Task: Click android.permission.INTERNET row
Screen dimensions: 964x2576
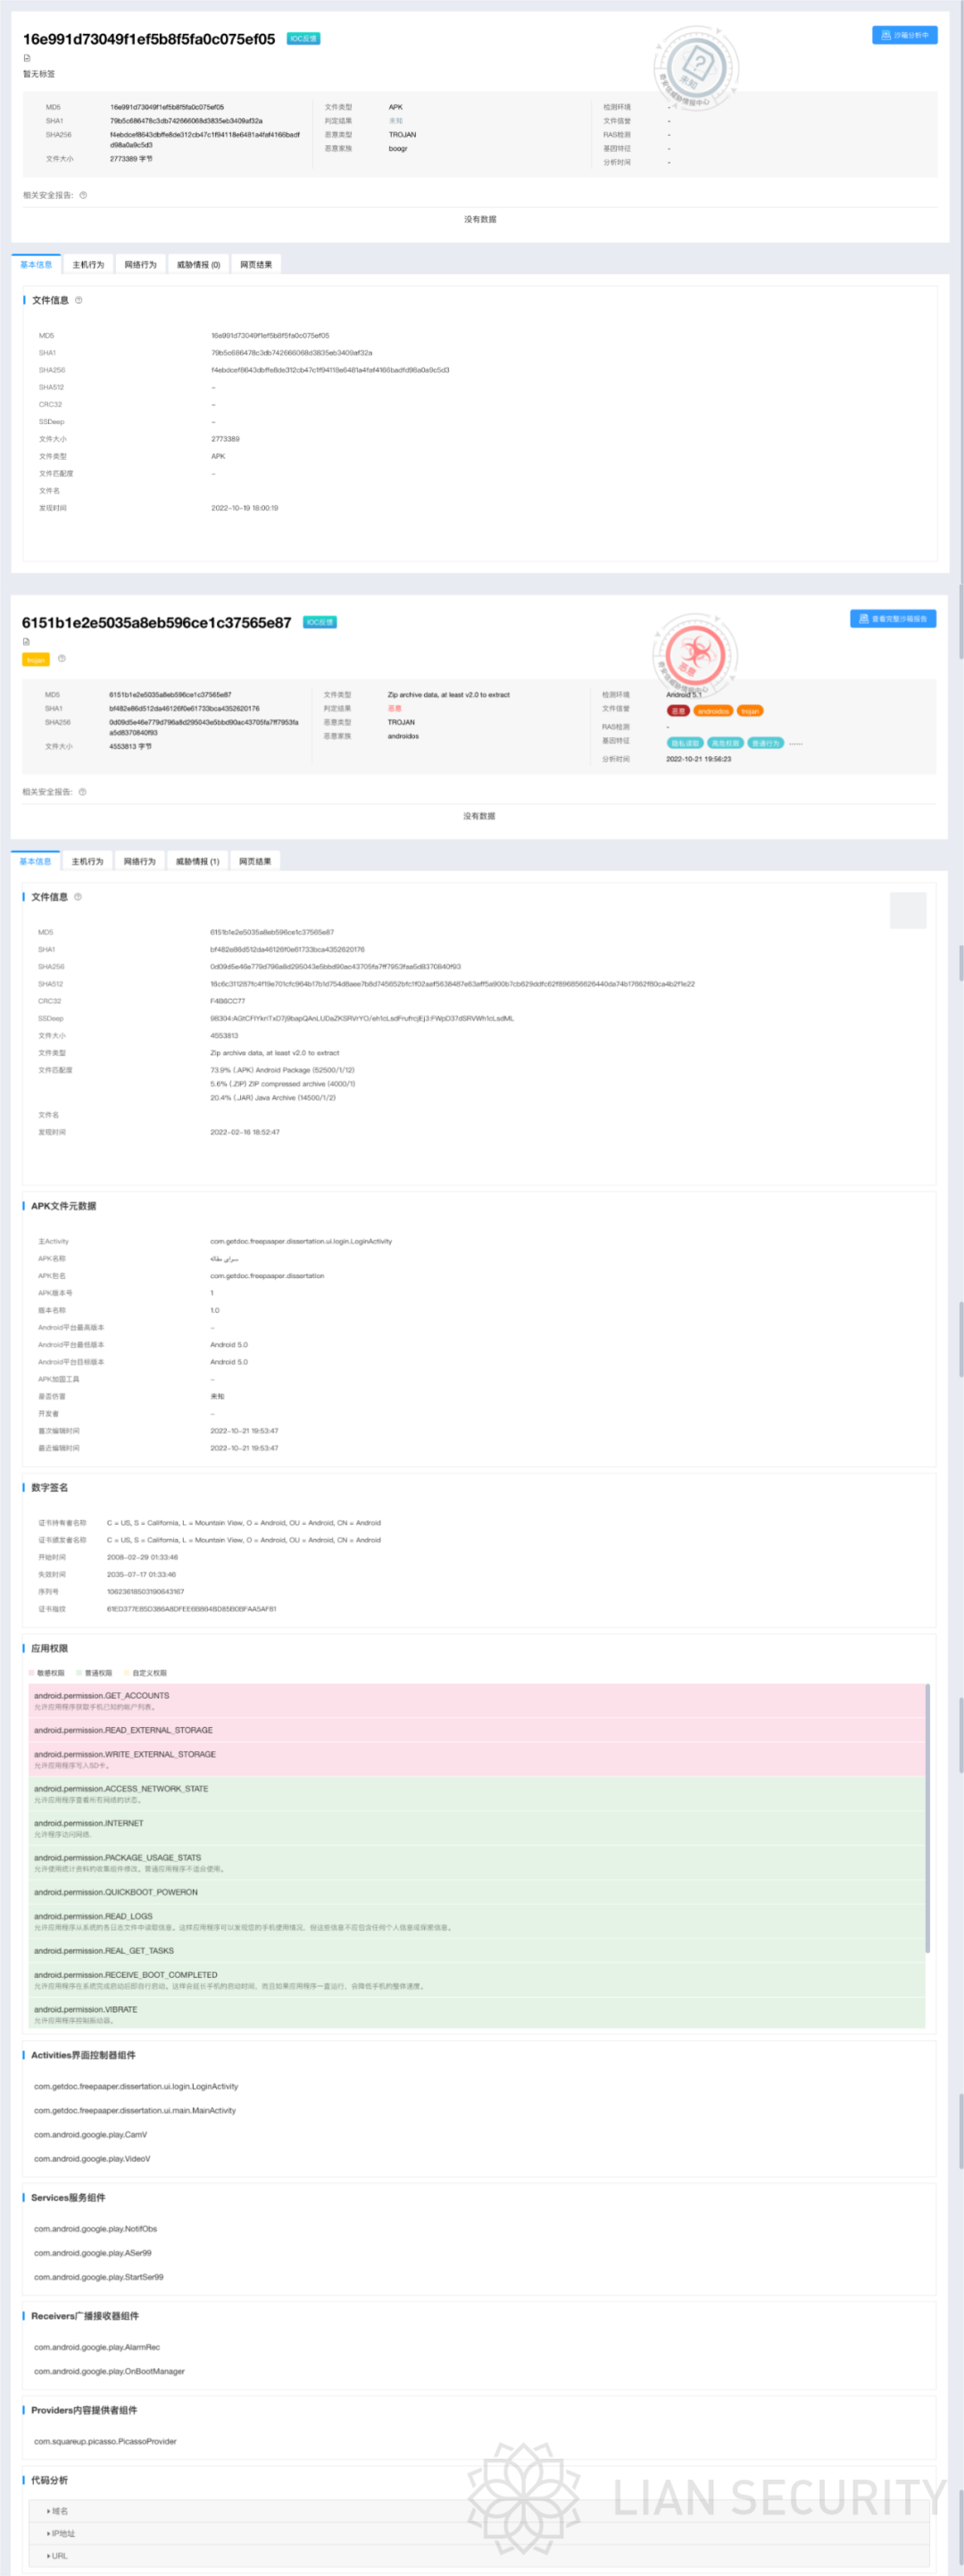Action: tap(477, 1828)
